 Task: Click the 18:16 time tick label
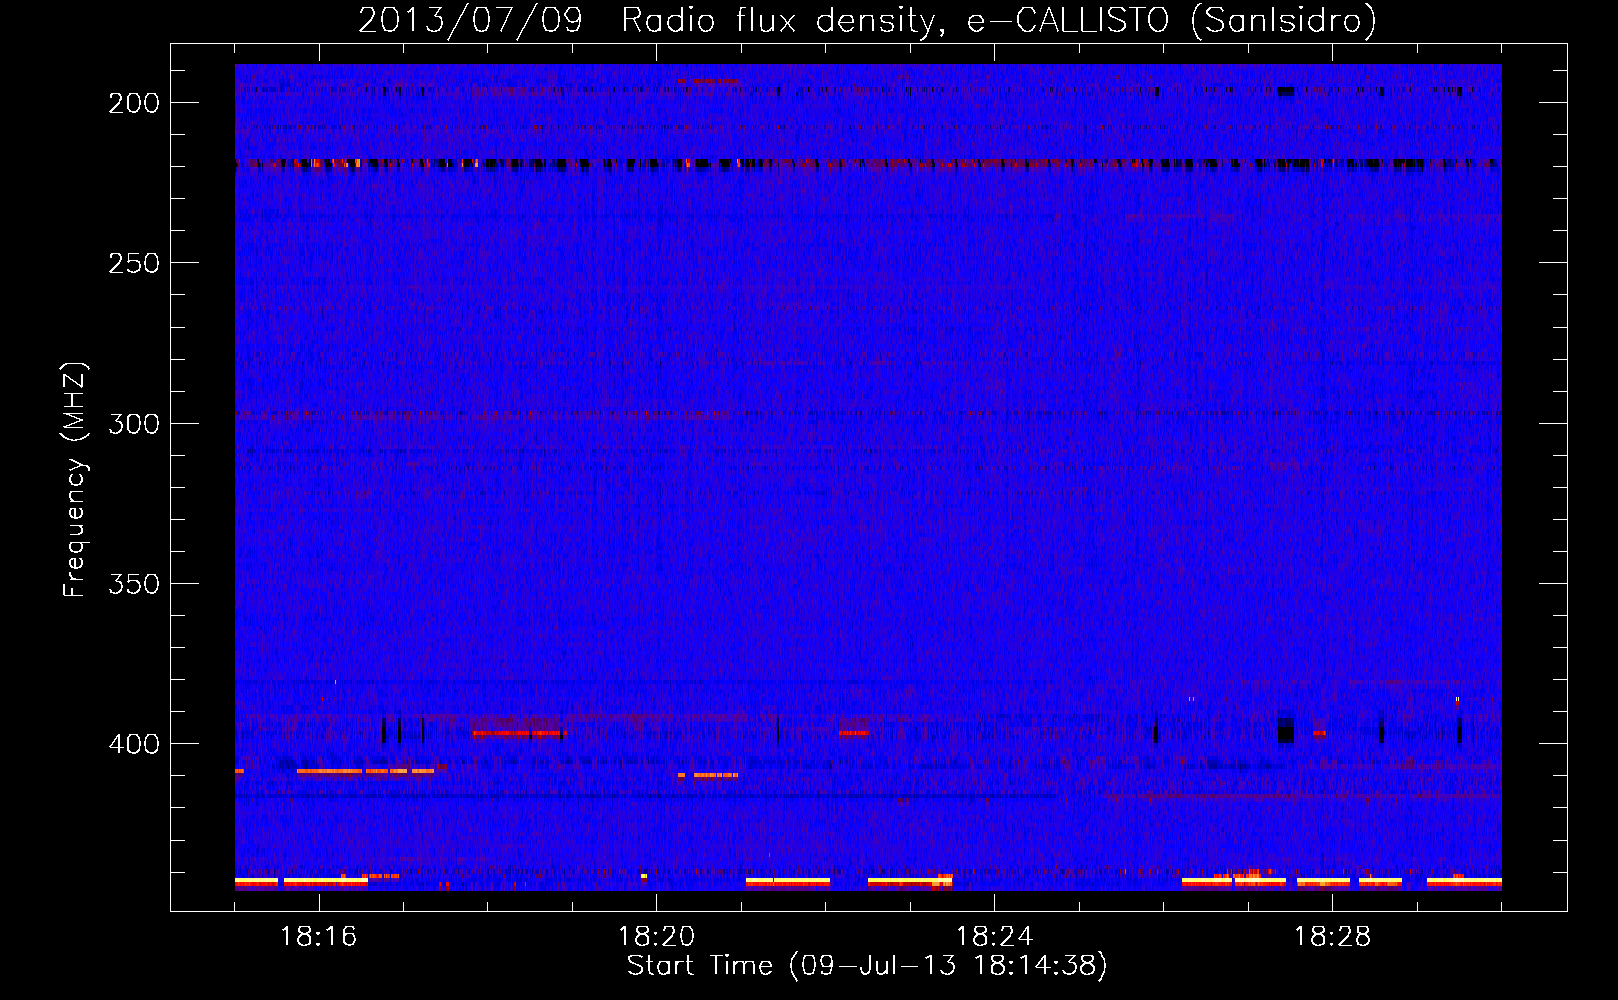[318, 937]
